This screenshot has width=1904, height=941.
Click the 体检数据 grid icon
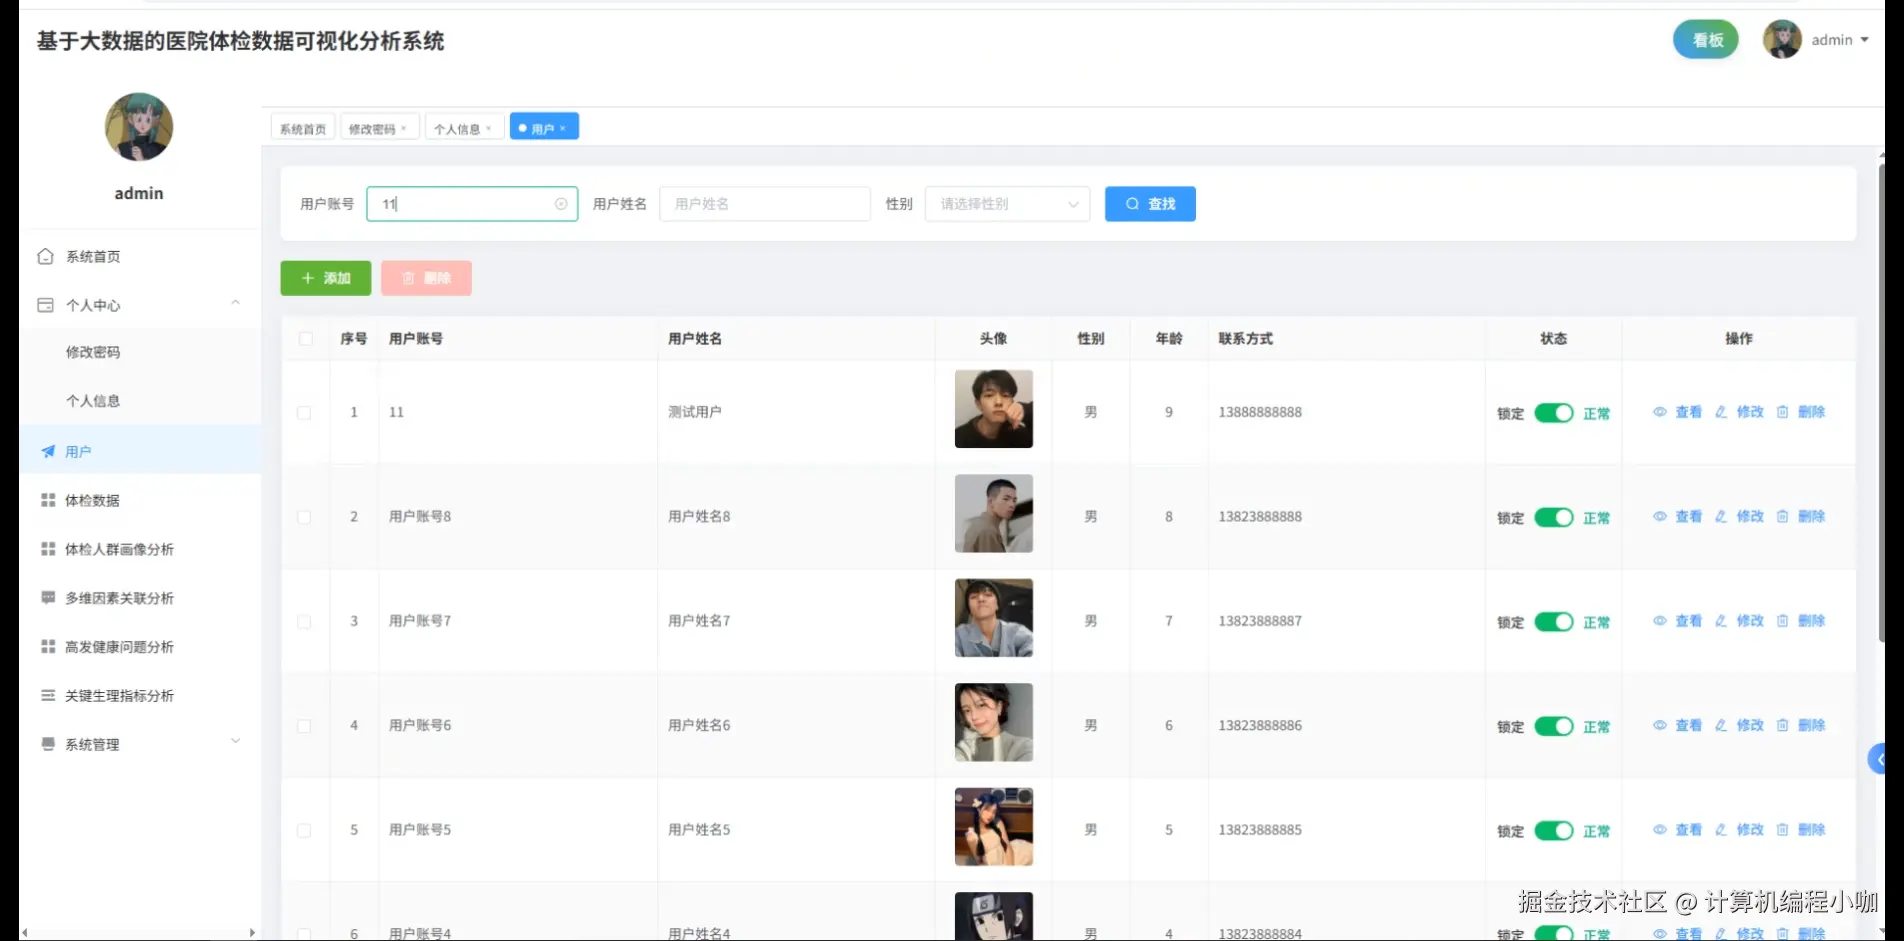tap(48, 500)
